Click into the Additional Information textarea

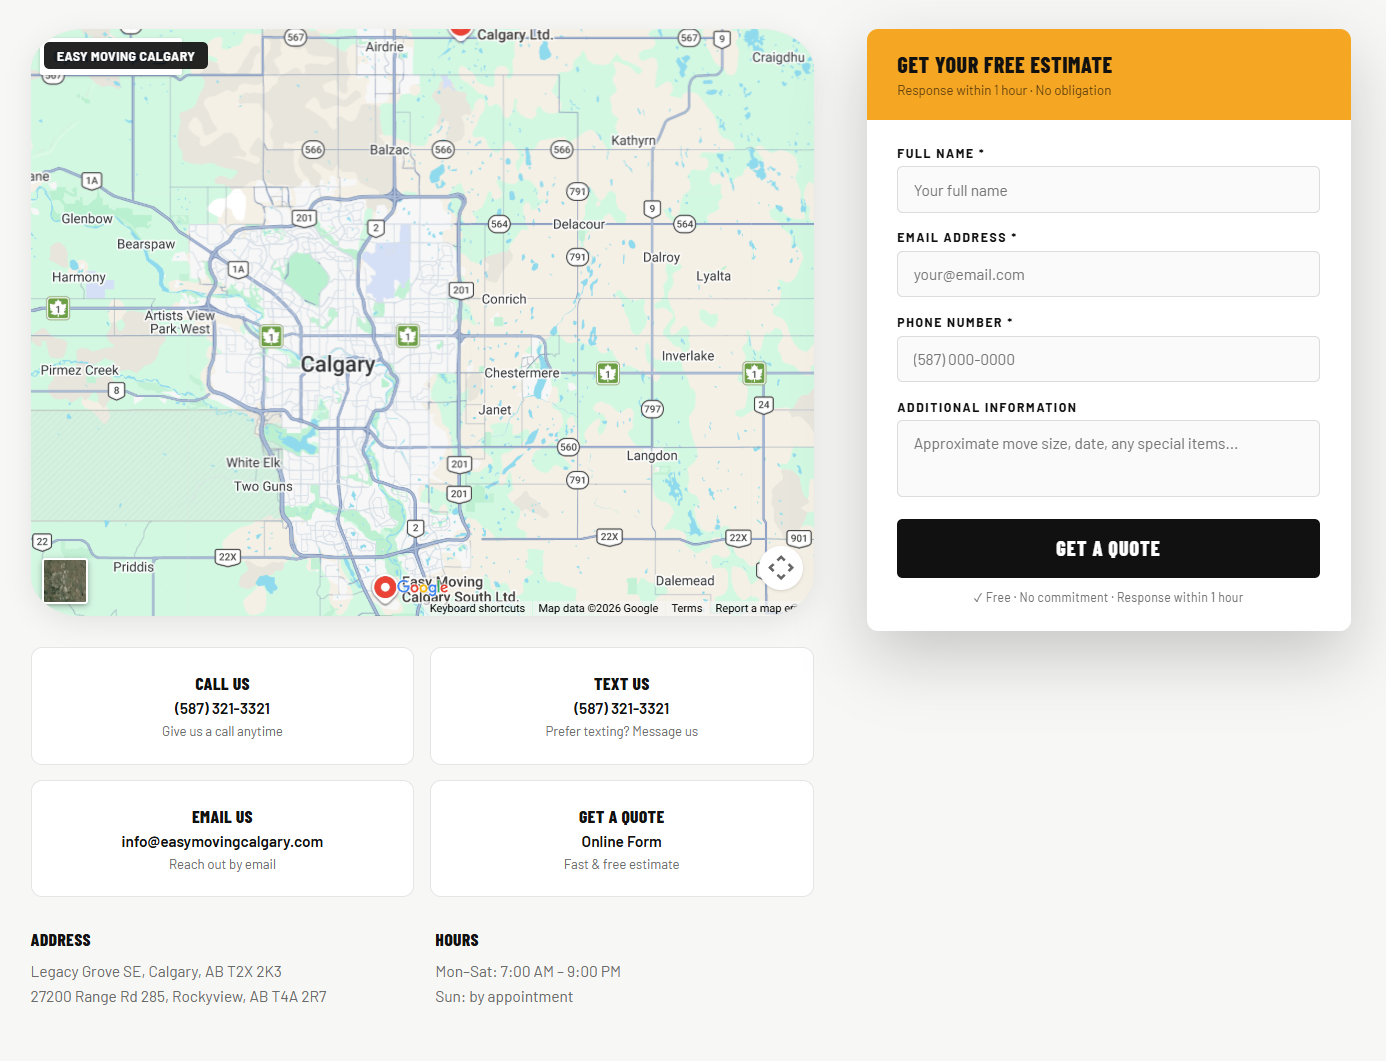(1108, 458)
